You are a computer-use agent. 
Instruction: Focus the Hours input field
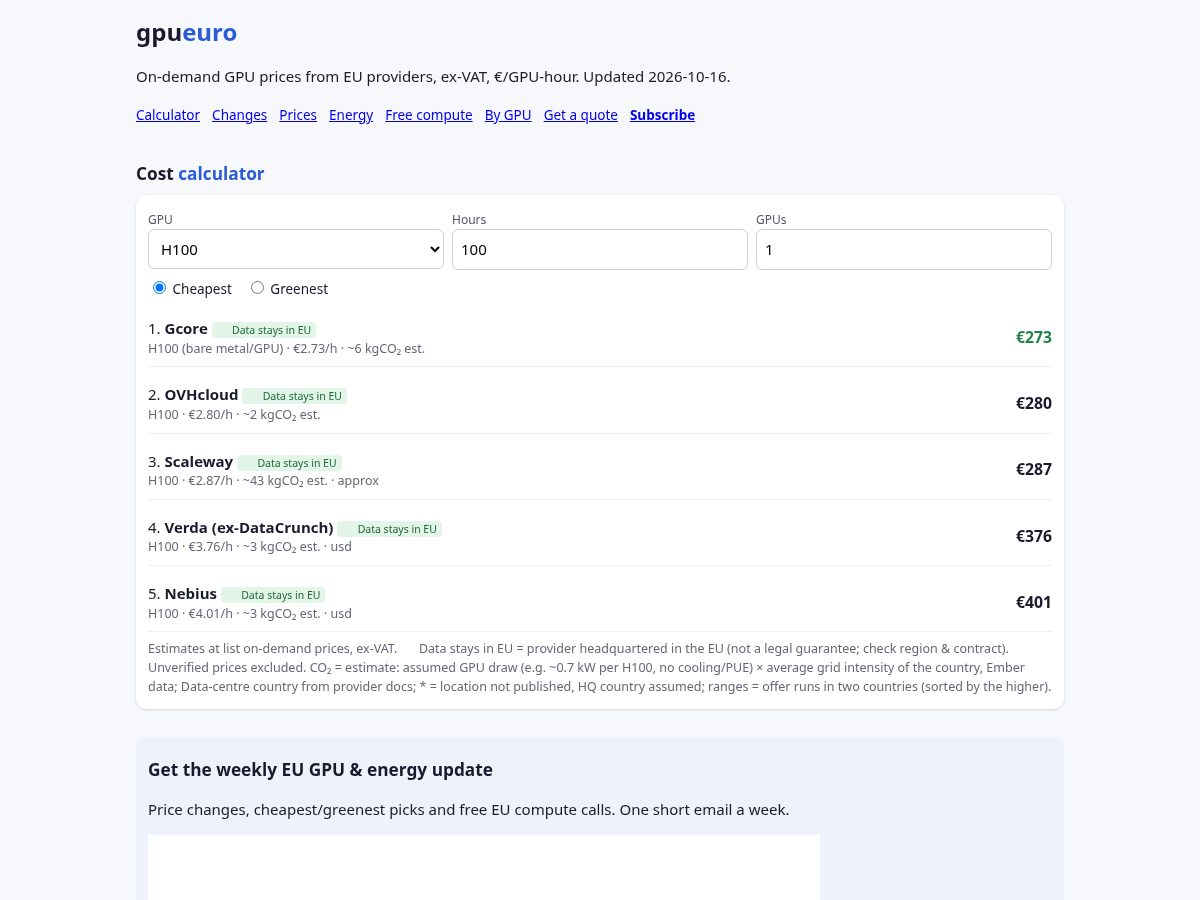[x=600, y=249]
